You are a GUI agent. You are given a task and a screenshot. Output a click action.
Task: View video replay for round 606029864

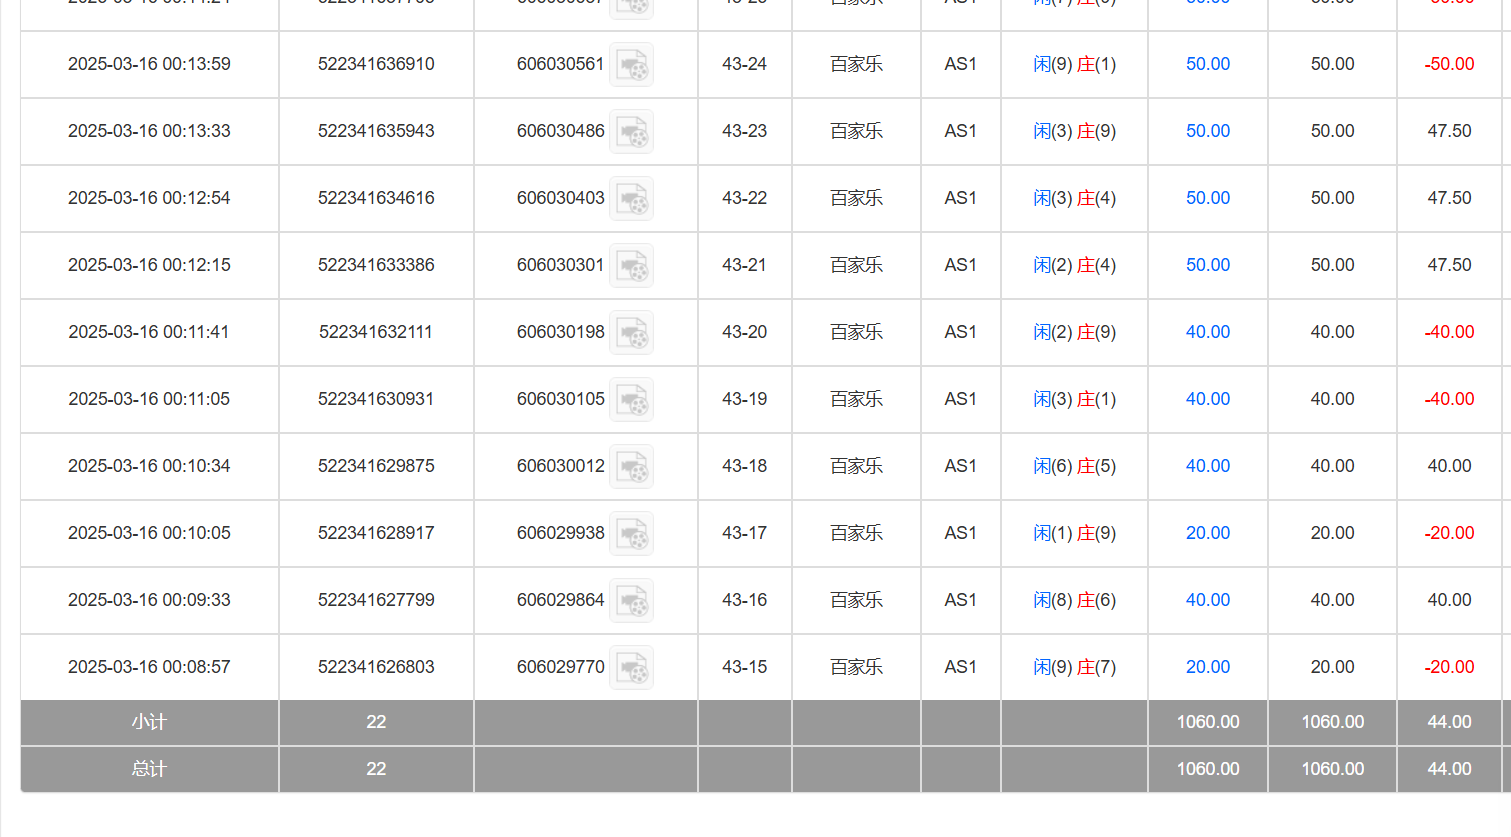631,601
